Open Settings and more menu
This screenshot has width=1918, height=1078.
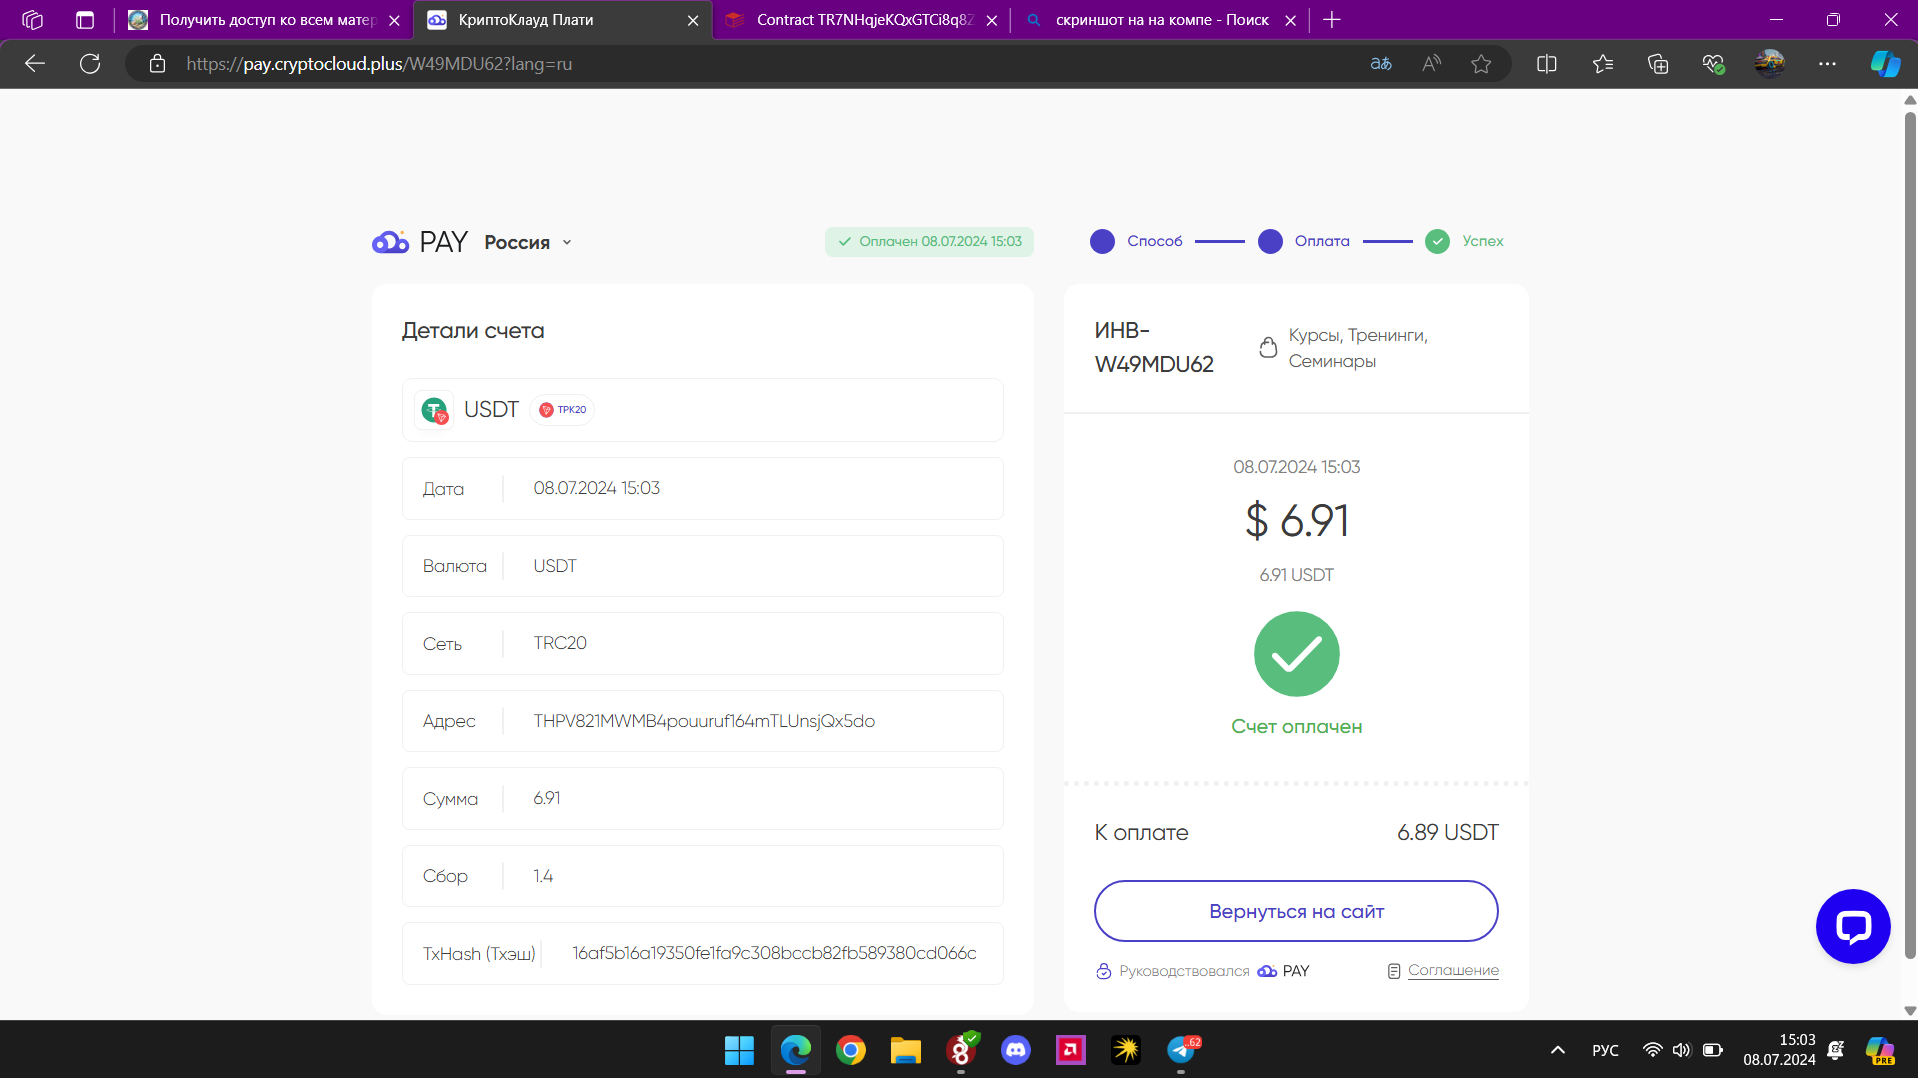pyautogui.click(x=1827, y=64)
